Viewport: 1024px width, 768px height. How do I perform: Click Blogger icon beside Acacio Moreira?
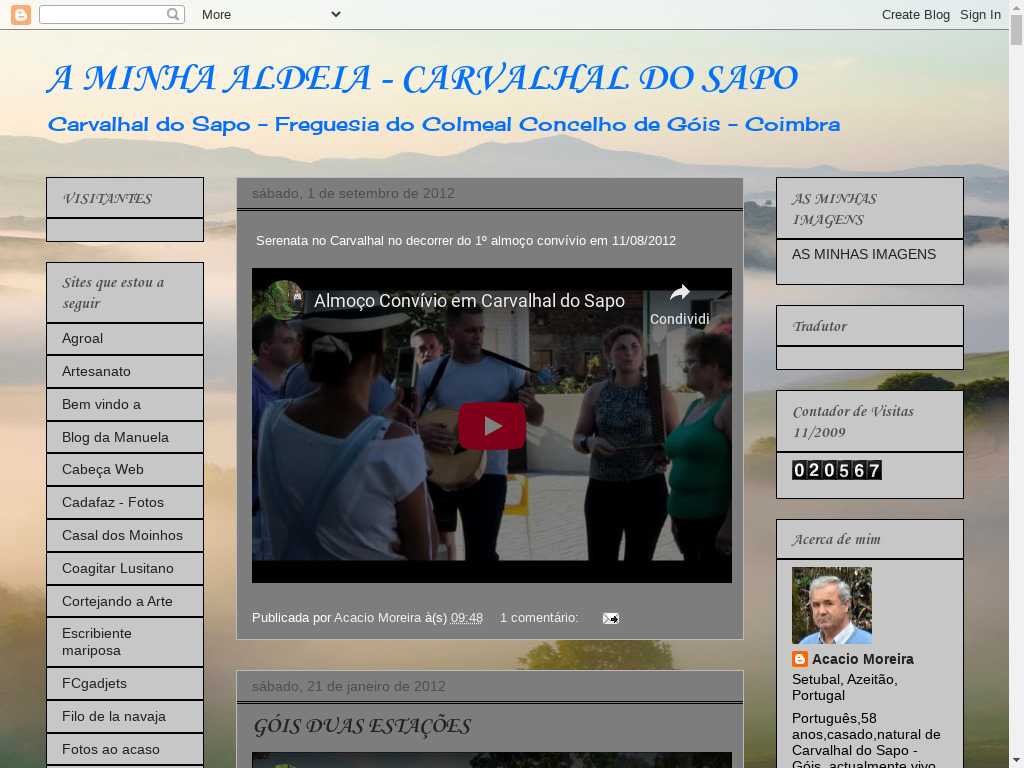pos(799,659)
